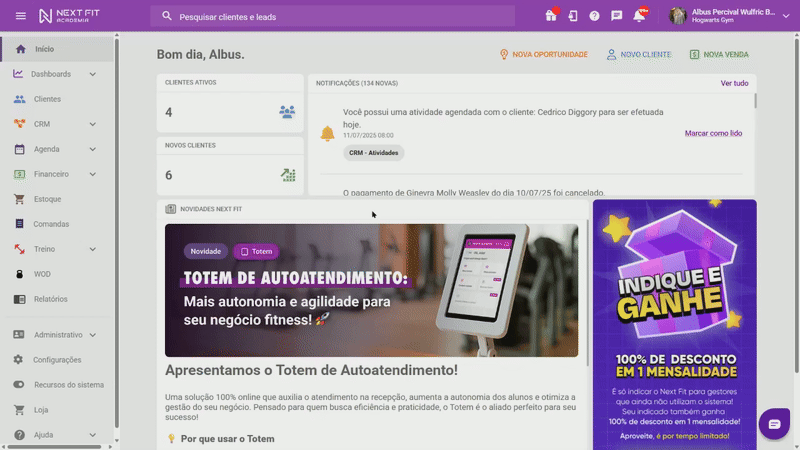Click Novo Cliente button
Viewport: 800px width, 450px height.
coord(639,54)
